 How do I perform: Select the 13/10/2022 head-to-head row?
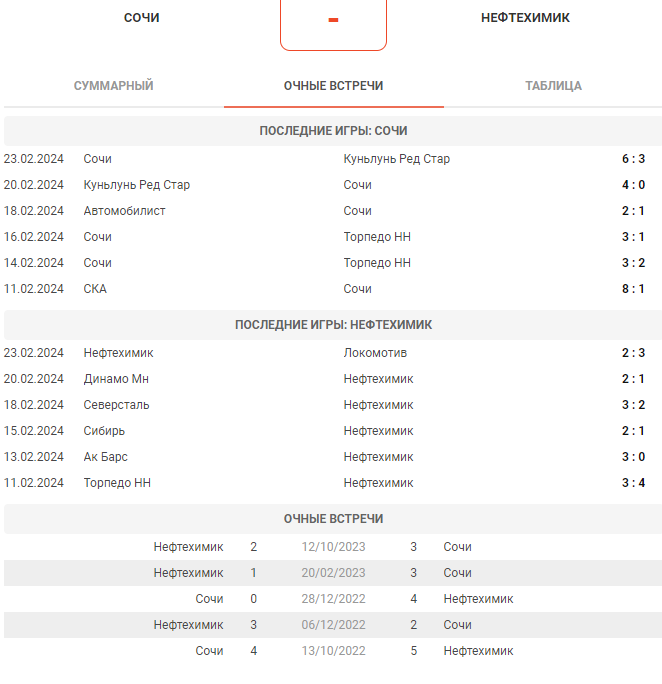333,651
